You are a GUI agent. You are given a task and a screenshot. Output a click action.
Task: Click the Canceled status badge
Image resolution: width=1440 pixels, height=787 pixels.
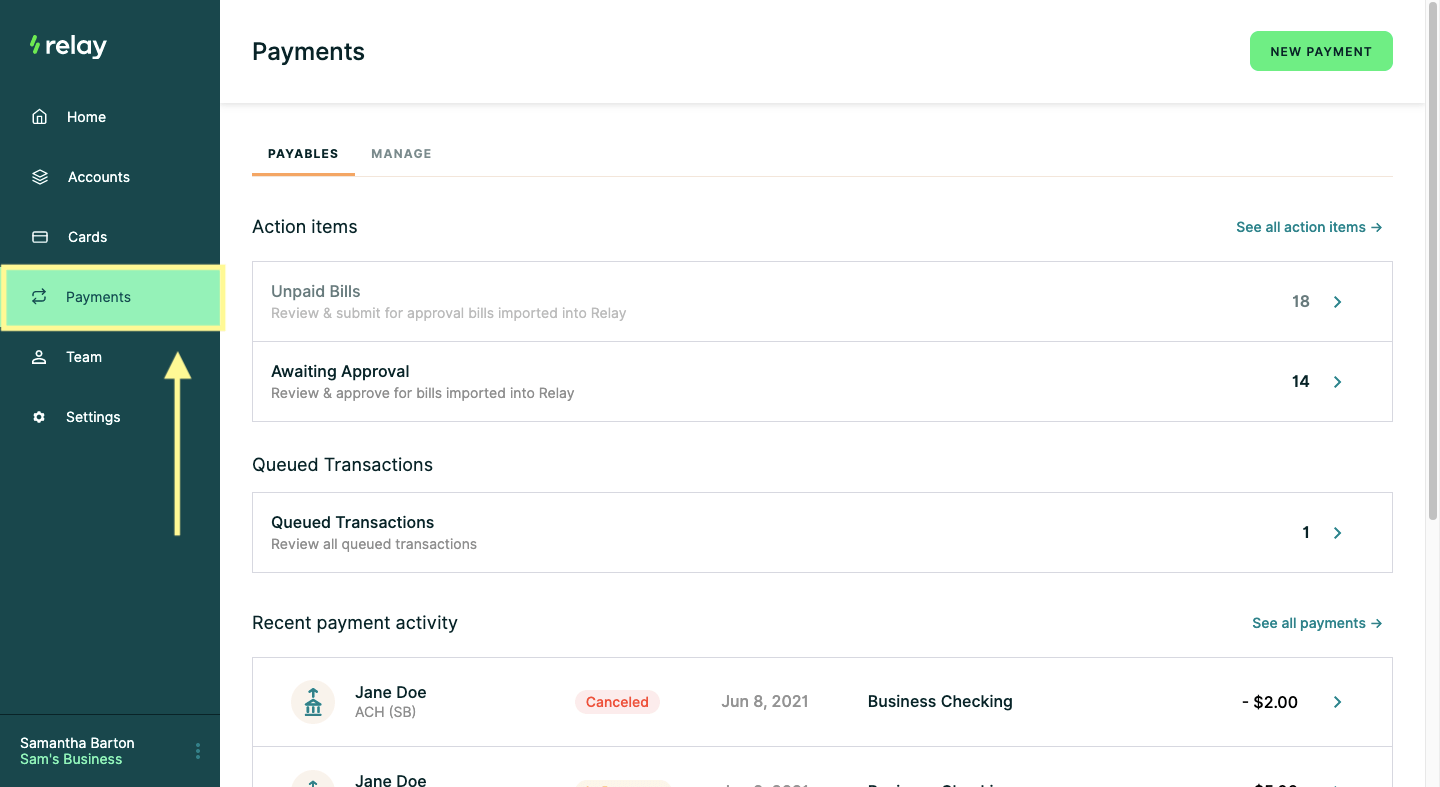point(617,701)
